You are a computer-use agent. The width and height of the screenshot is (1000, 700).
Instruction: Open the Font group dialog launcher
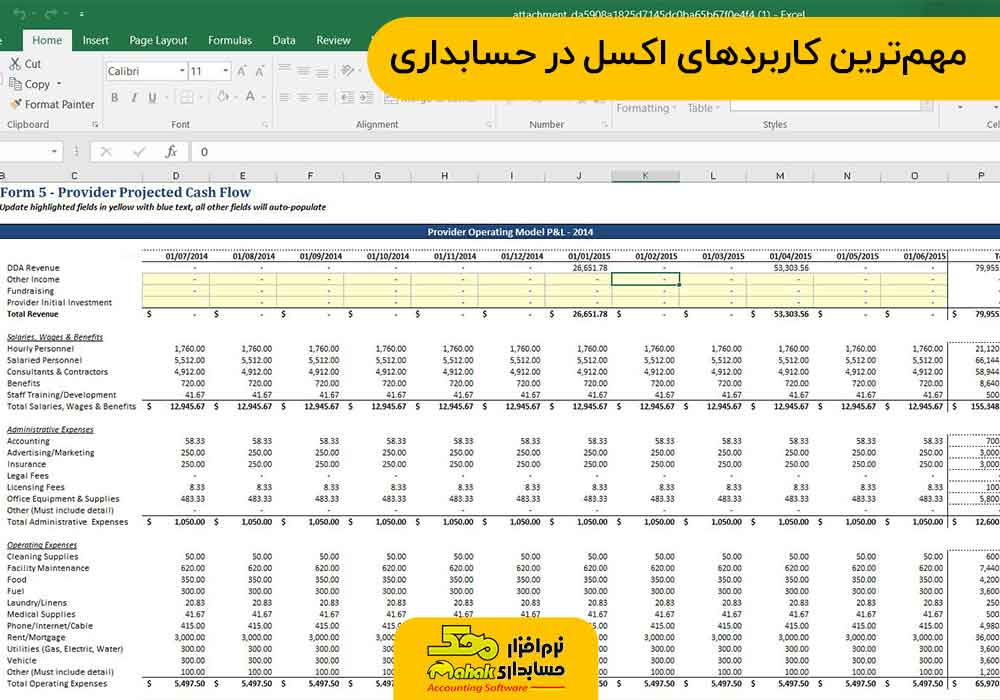265,125
